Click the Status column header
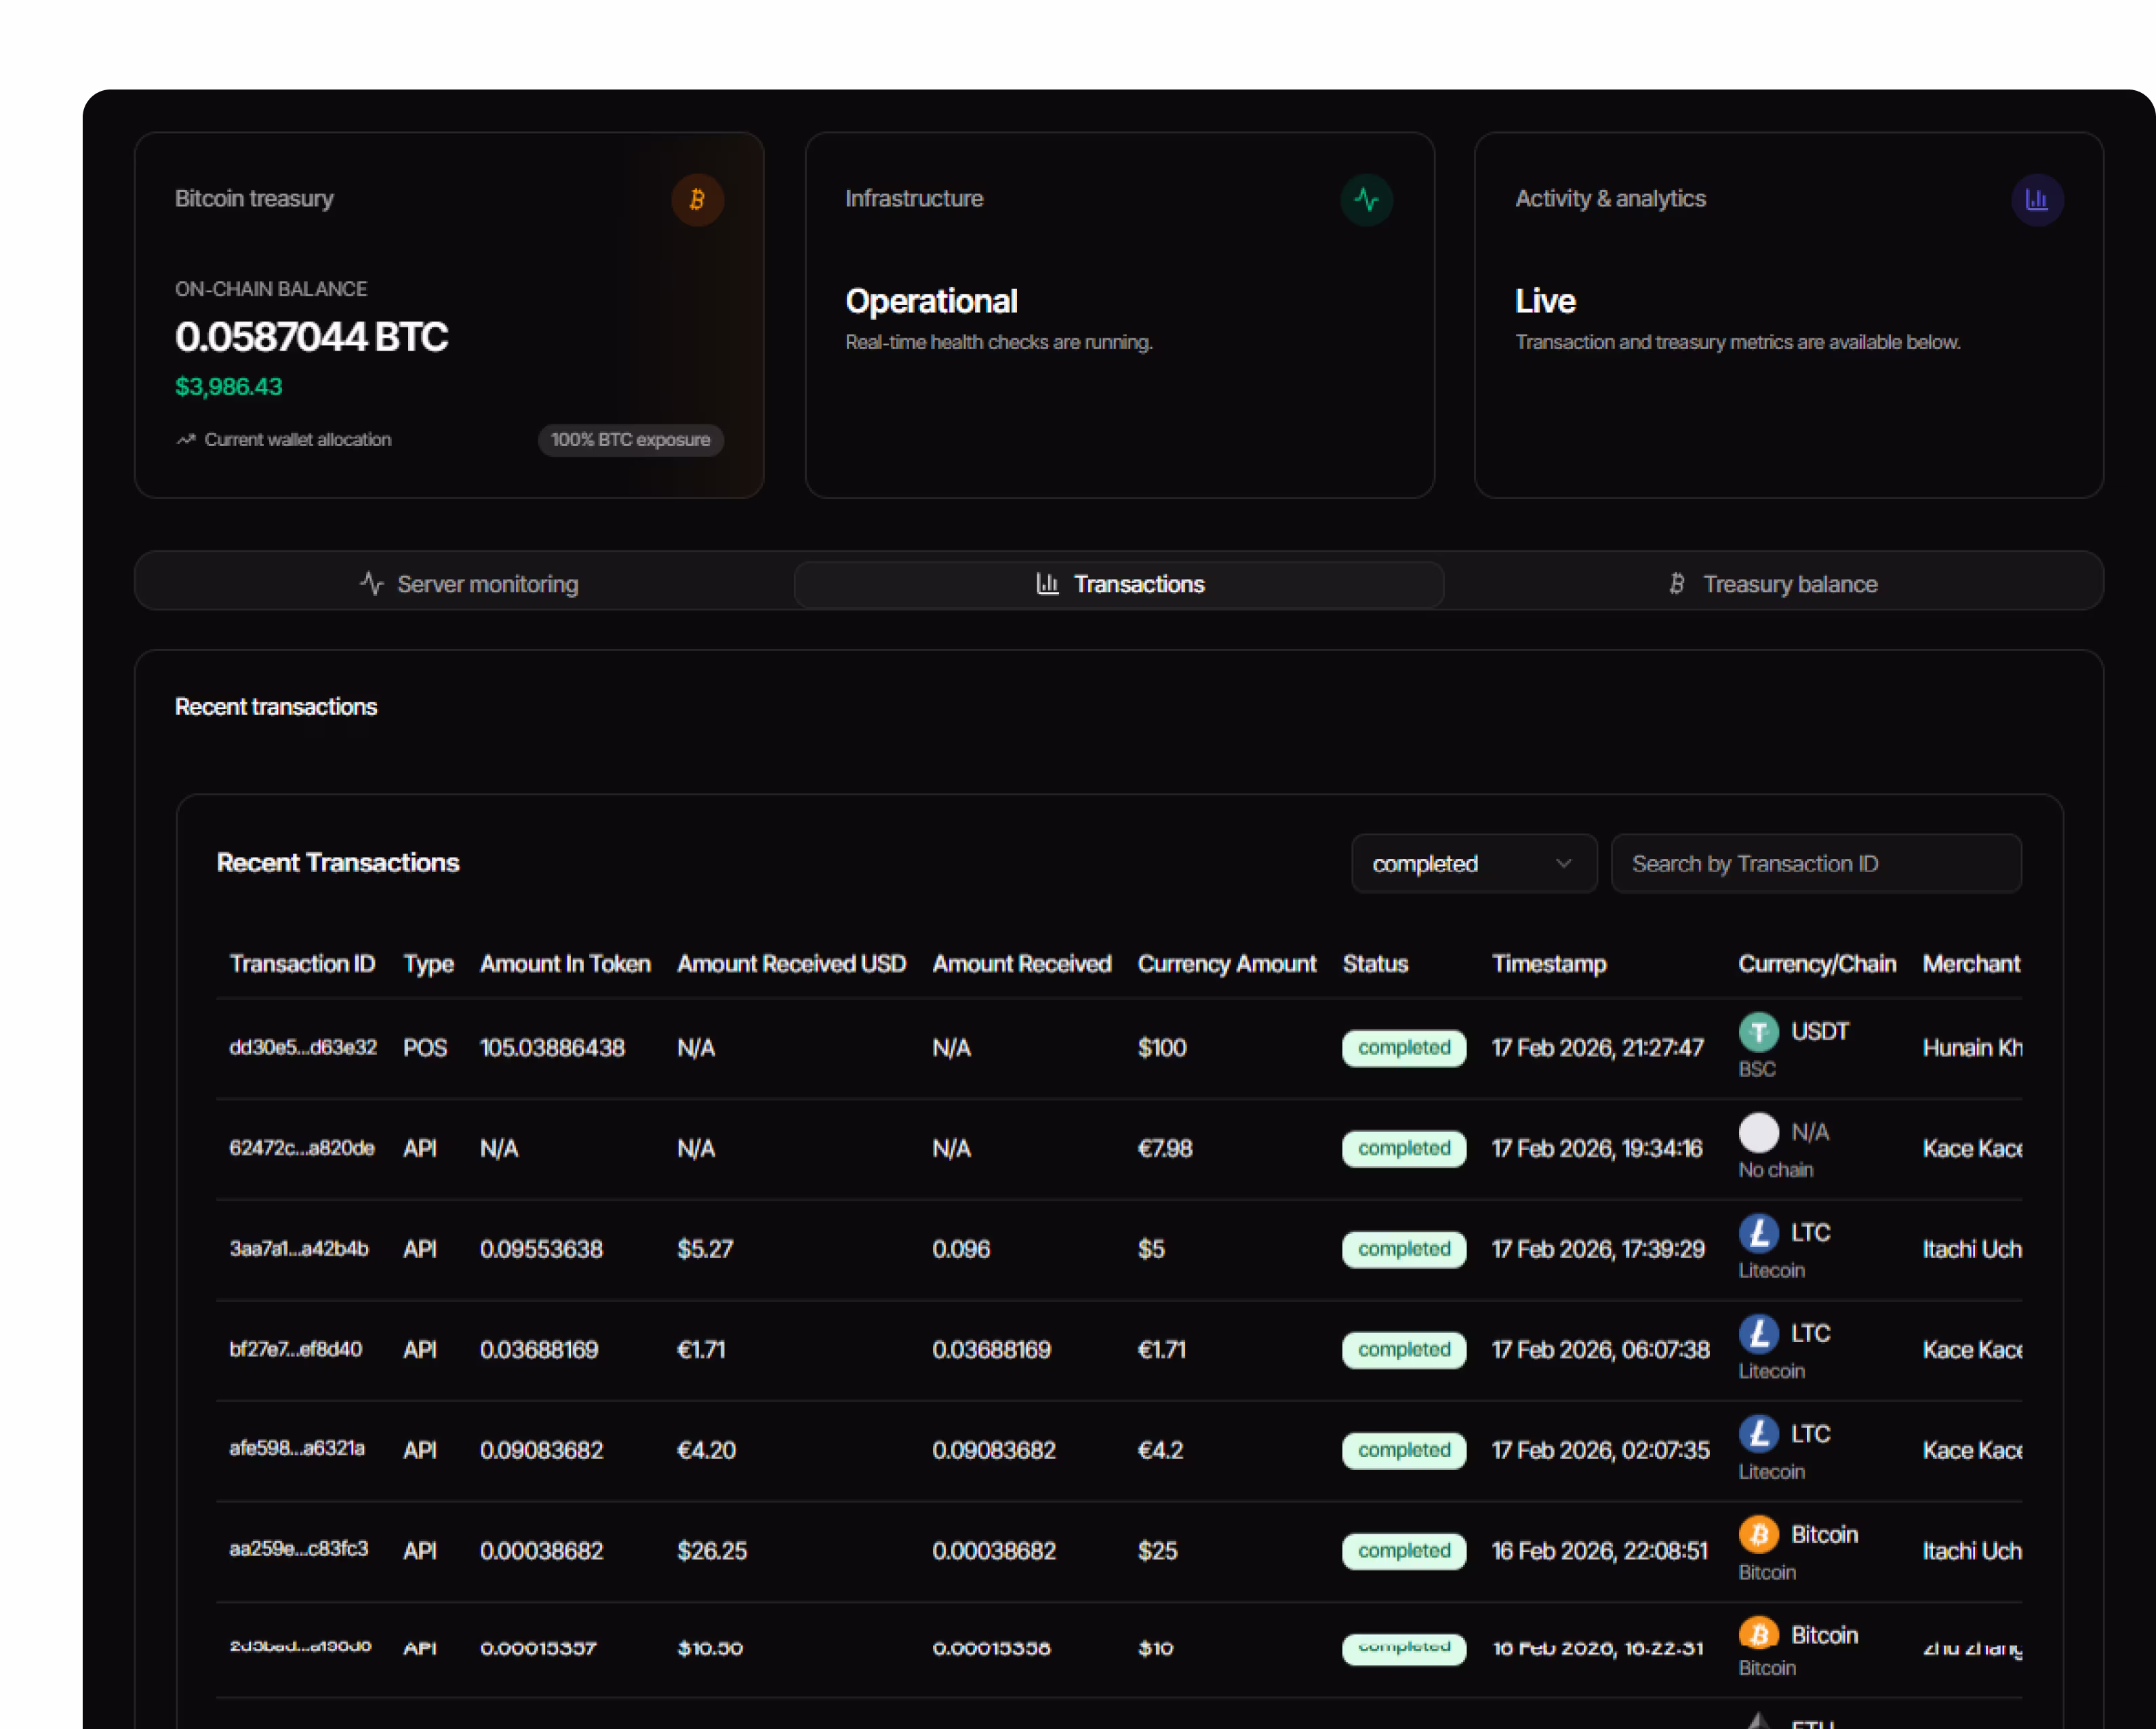Viewport: 2156px width, 1729px height. pos(1375,964)
